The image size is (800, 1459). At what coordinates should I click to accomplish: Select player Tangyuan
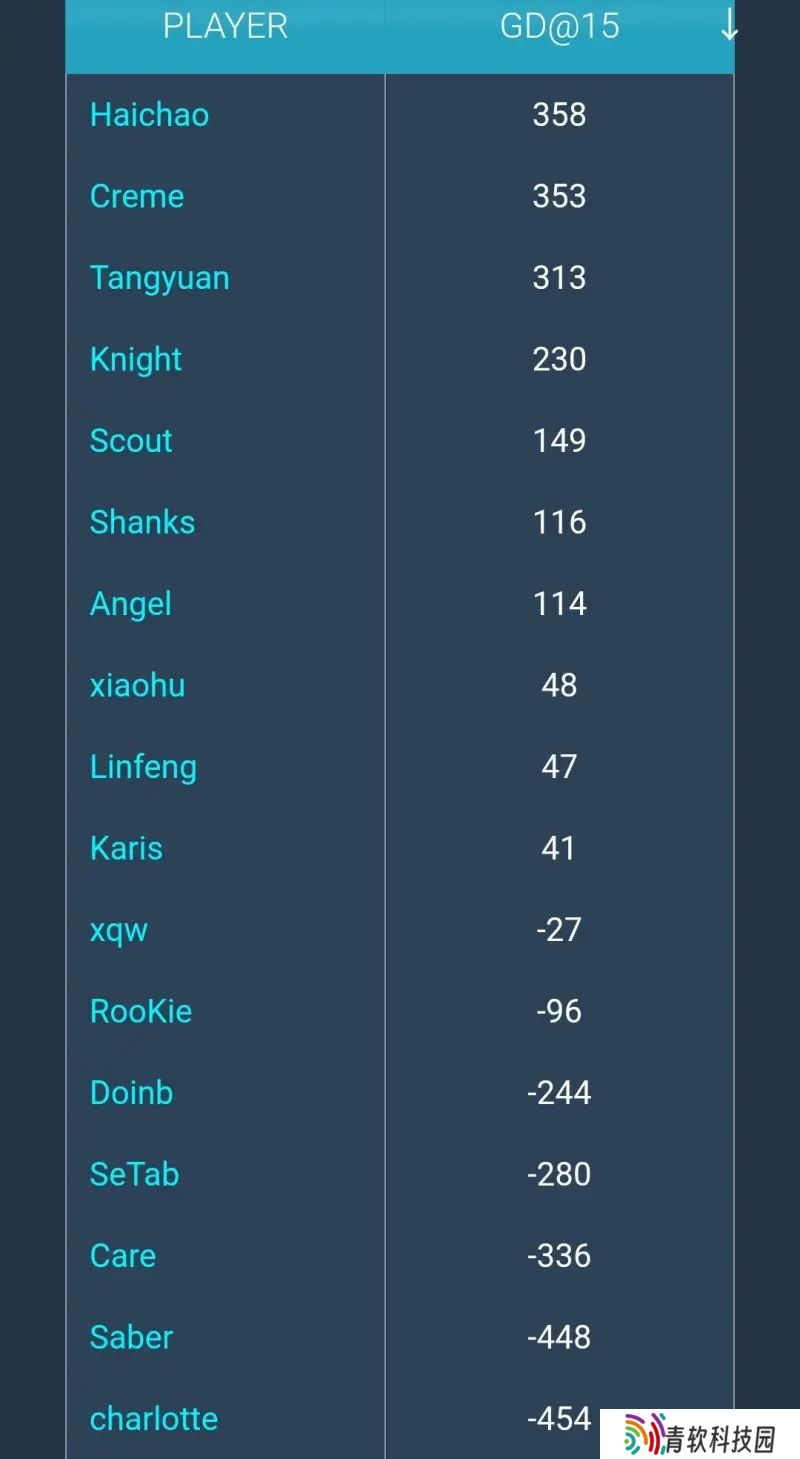point(159,278)
